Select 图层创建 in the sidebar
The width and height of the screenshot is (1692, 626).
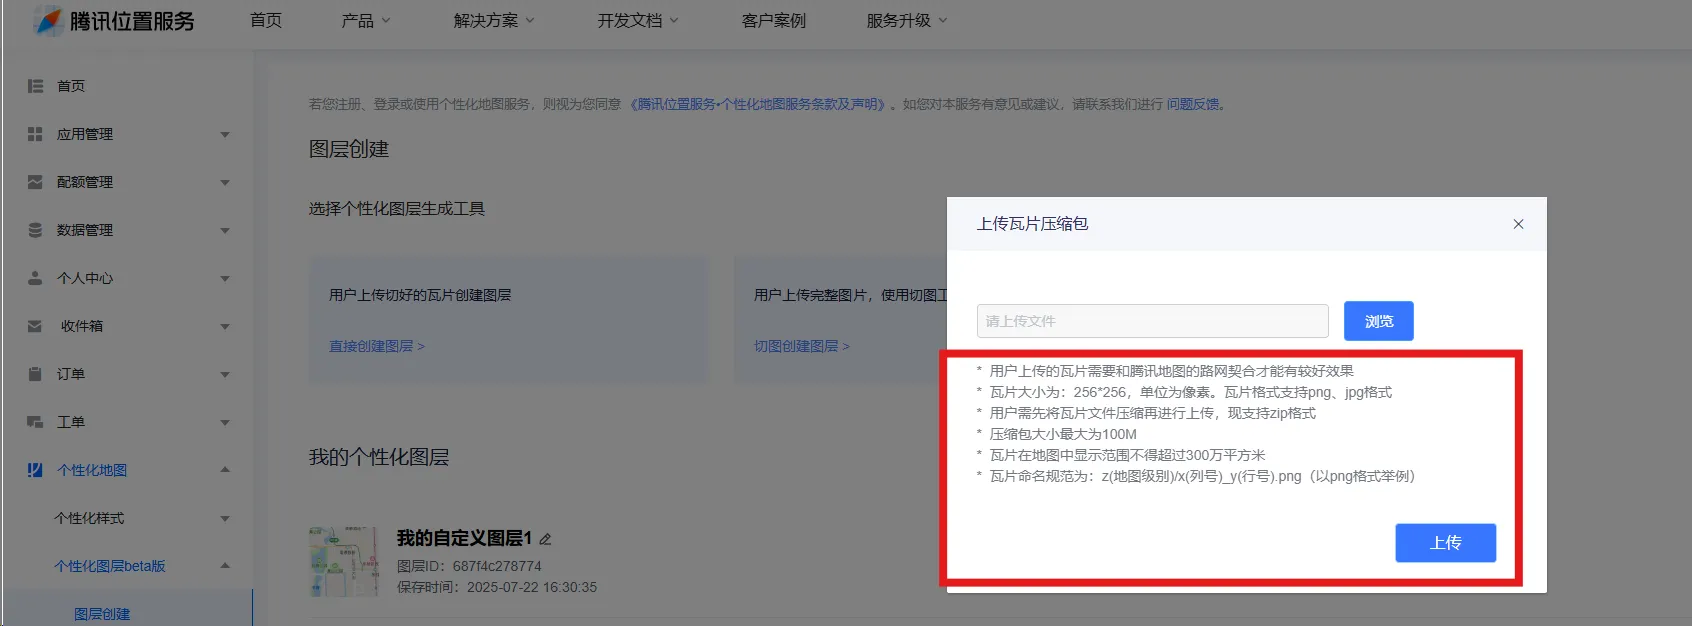point(102,613)
